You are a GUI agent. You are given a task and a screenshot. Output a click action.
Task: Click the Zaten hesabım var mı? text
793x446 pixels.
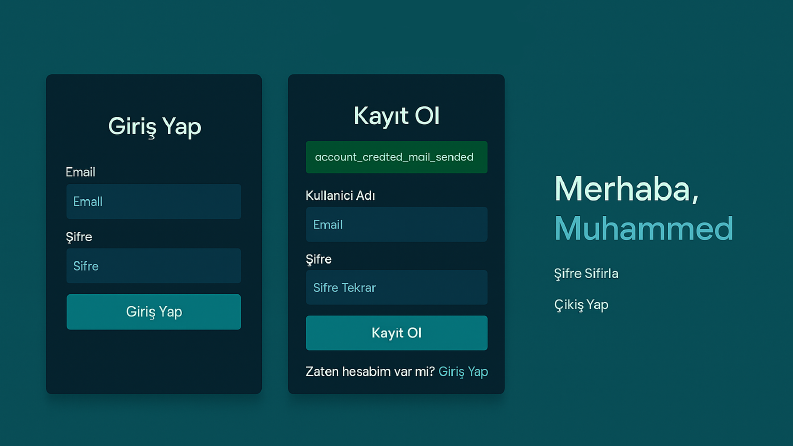[x=370, y=372]
